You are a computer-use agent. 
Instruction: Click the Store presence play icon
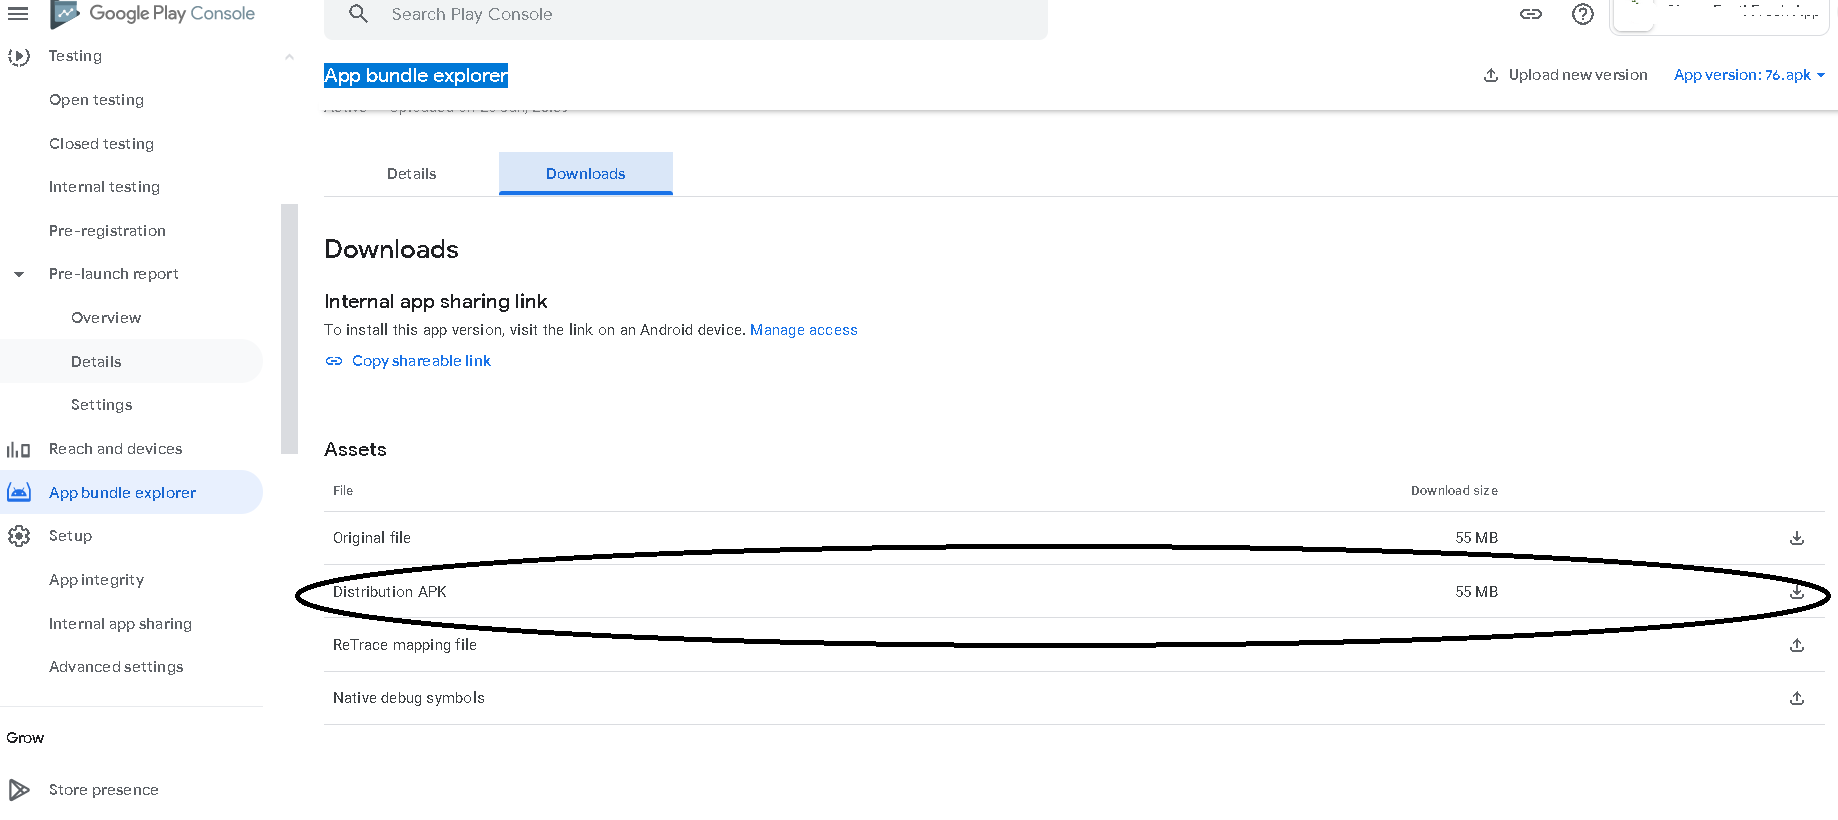tap(19, 790)
